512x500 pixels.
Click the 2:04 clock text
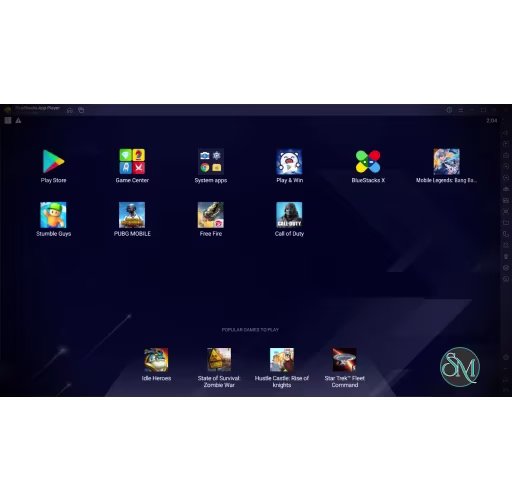[492, 121]
